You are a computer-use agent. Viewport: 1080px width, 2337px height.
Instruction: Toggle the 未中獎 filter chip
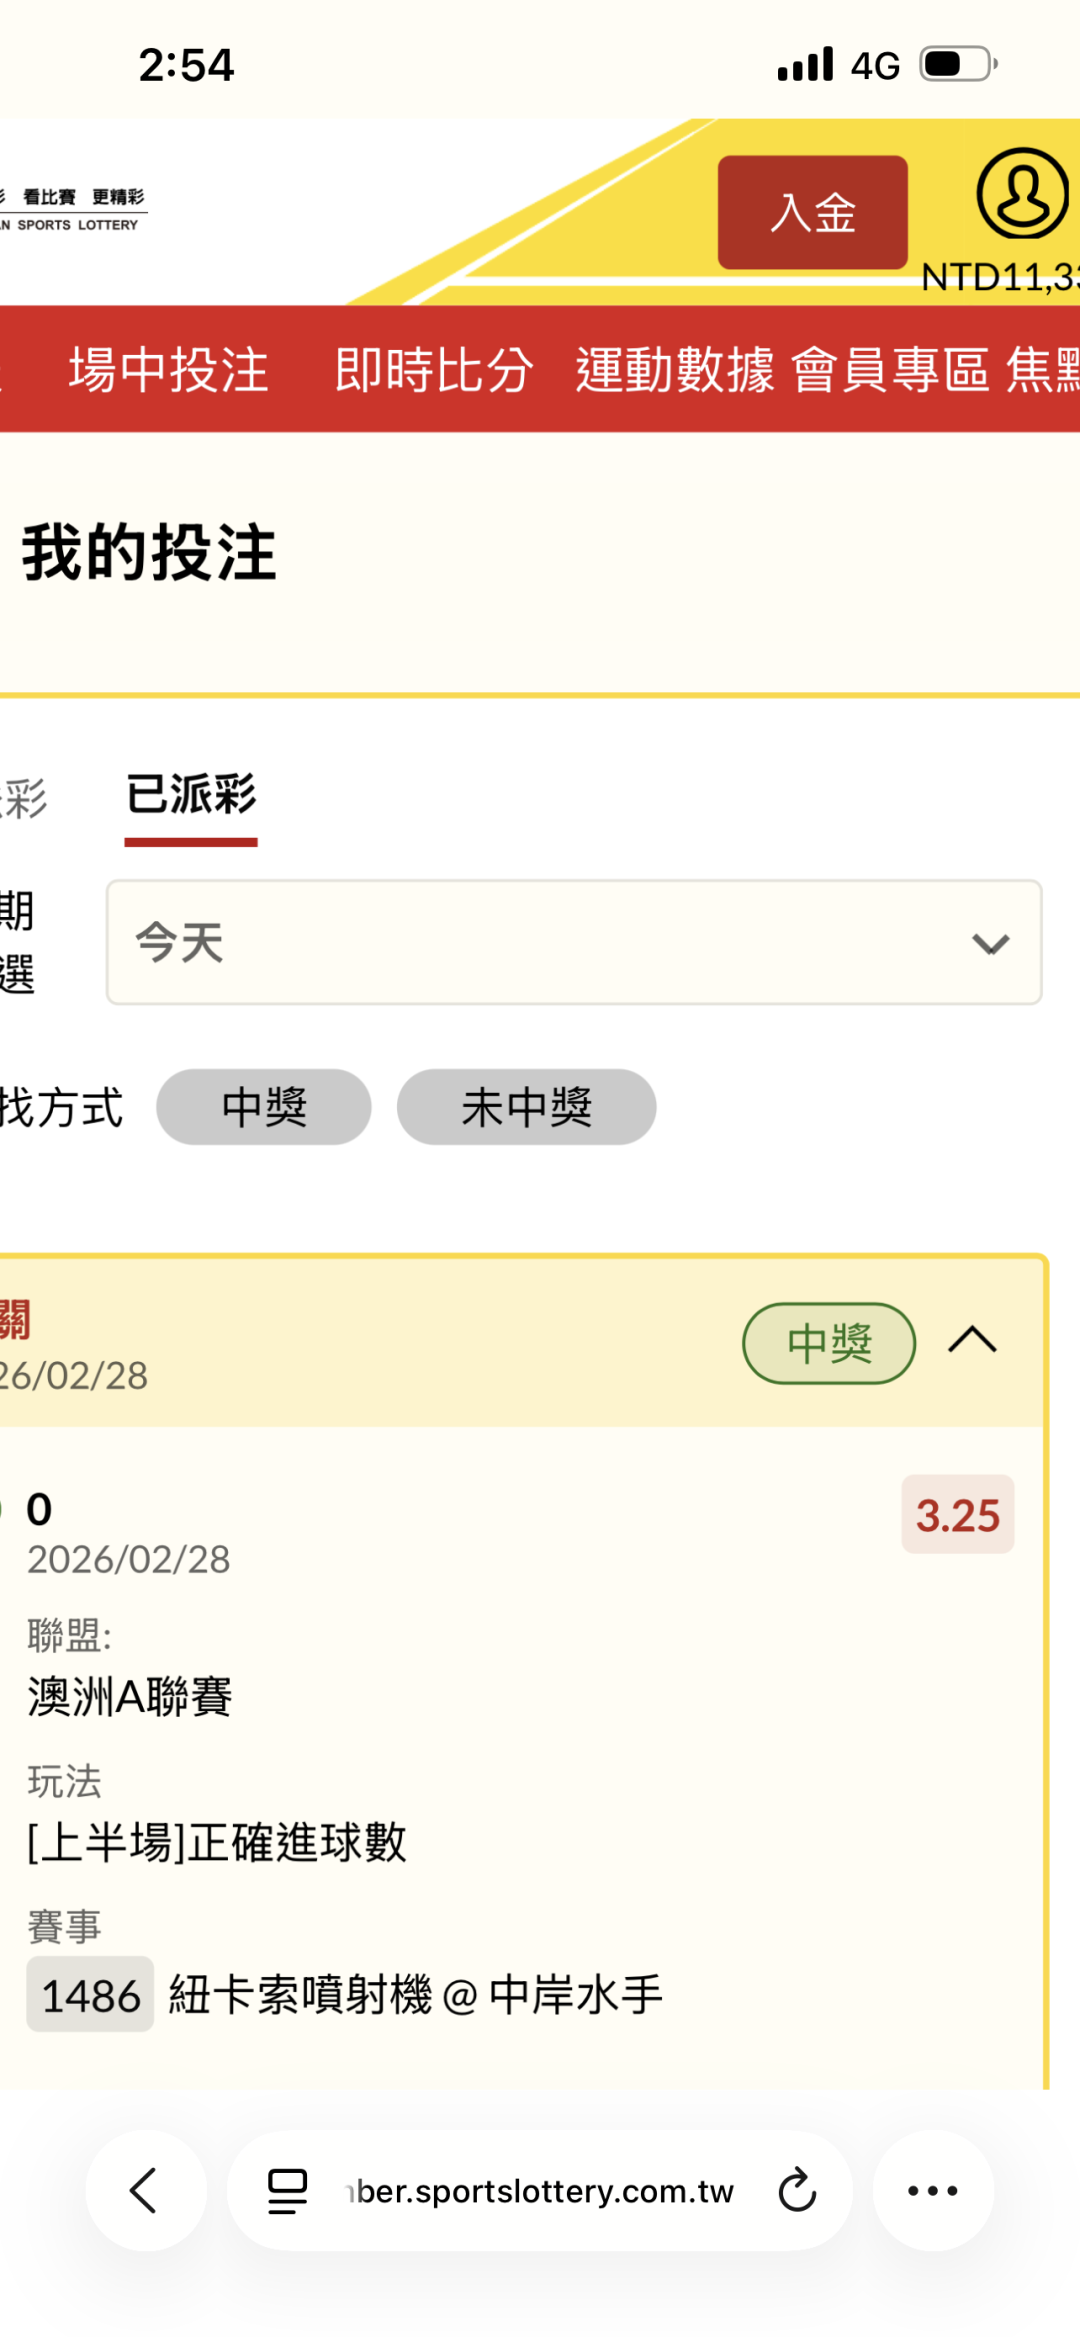[526, 1107]
